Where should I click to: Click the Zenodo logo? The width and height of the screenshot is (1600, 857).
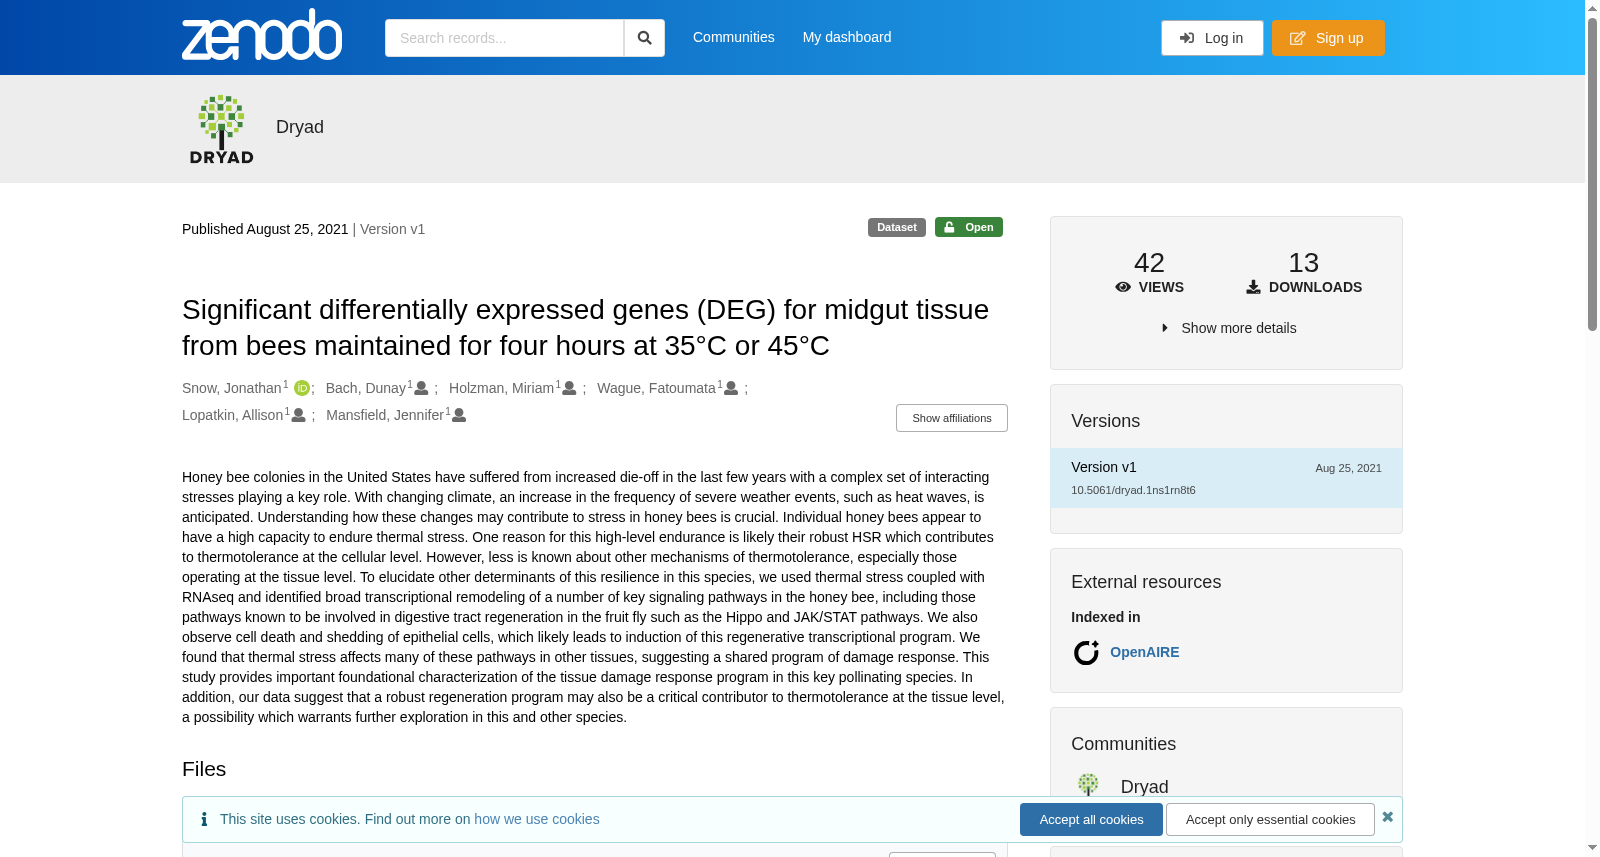[262, 36]
